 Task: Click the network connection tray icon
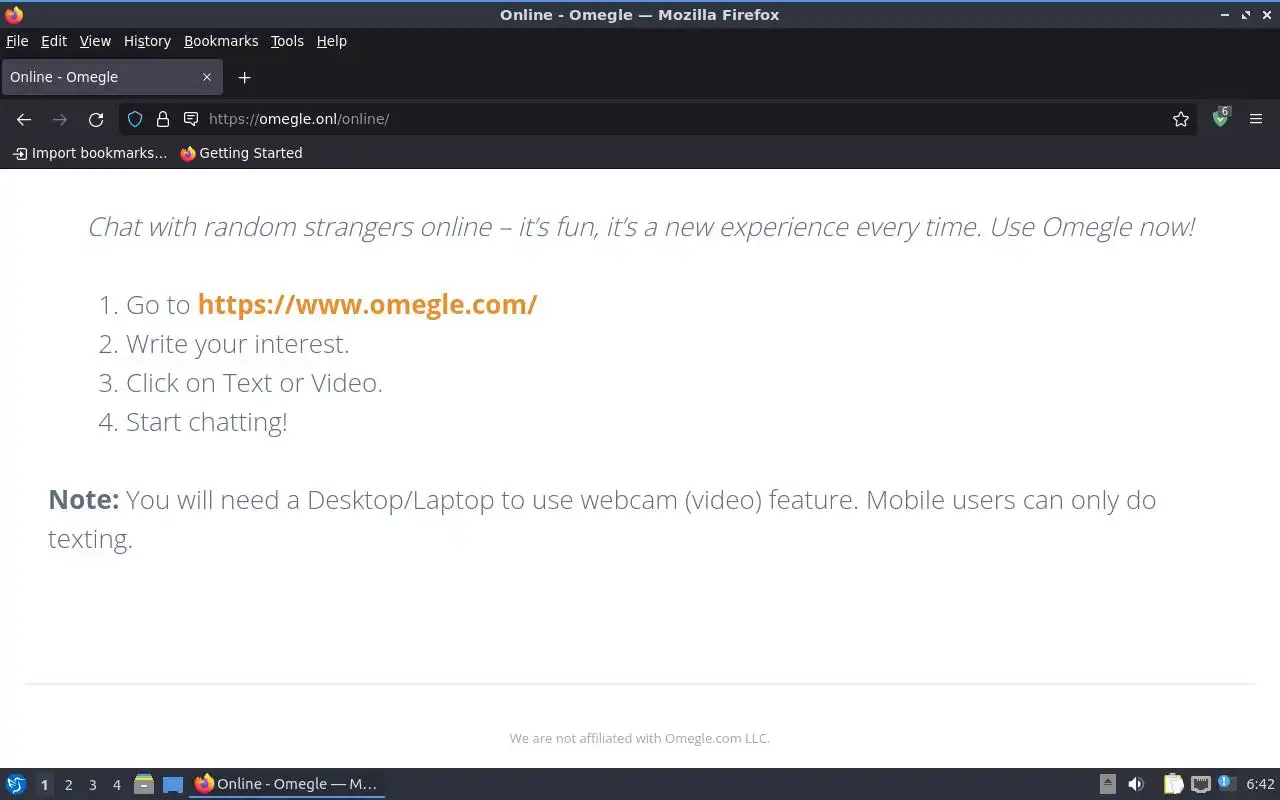click(1201, 784)
